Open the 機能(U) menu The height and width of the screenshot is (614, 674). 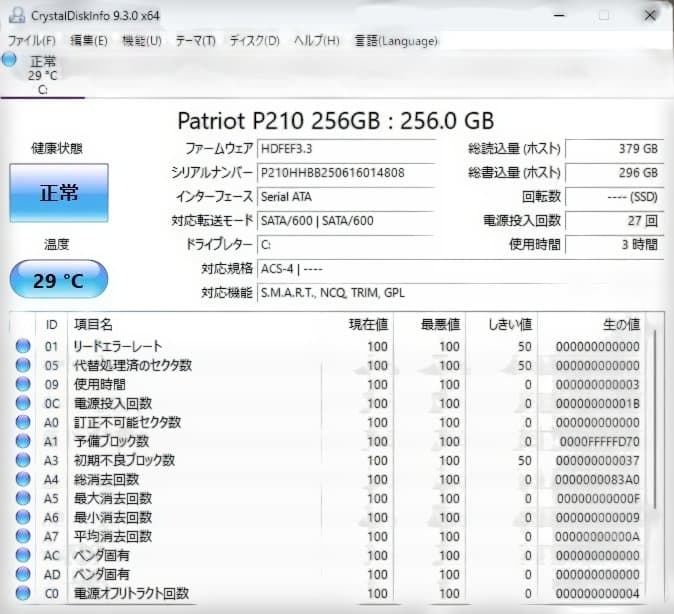click(x=142, y=41)
